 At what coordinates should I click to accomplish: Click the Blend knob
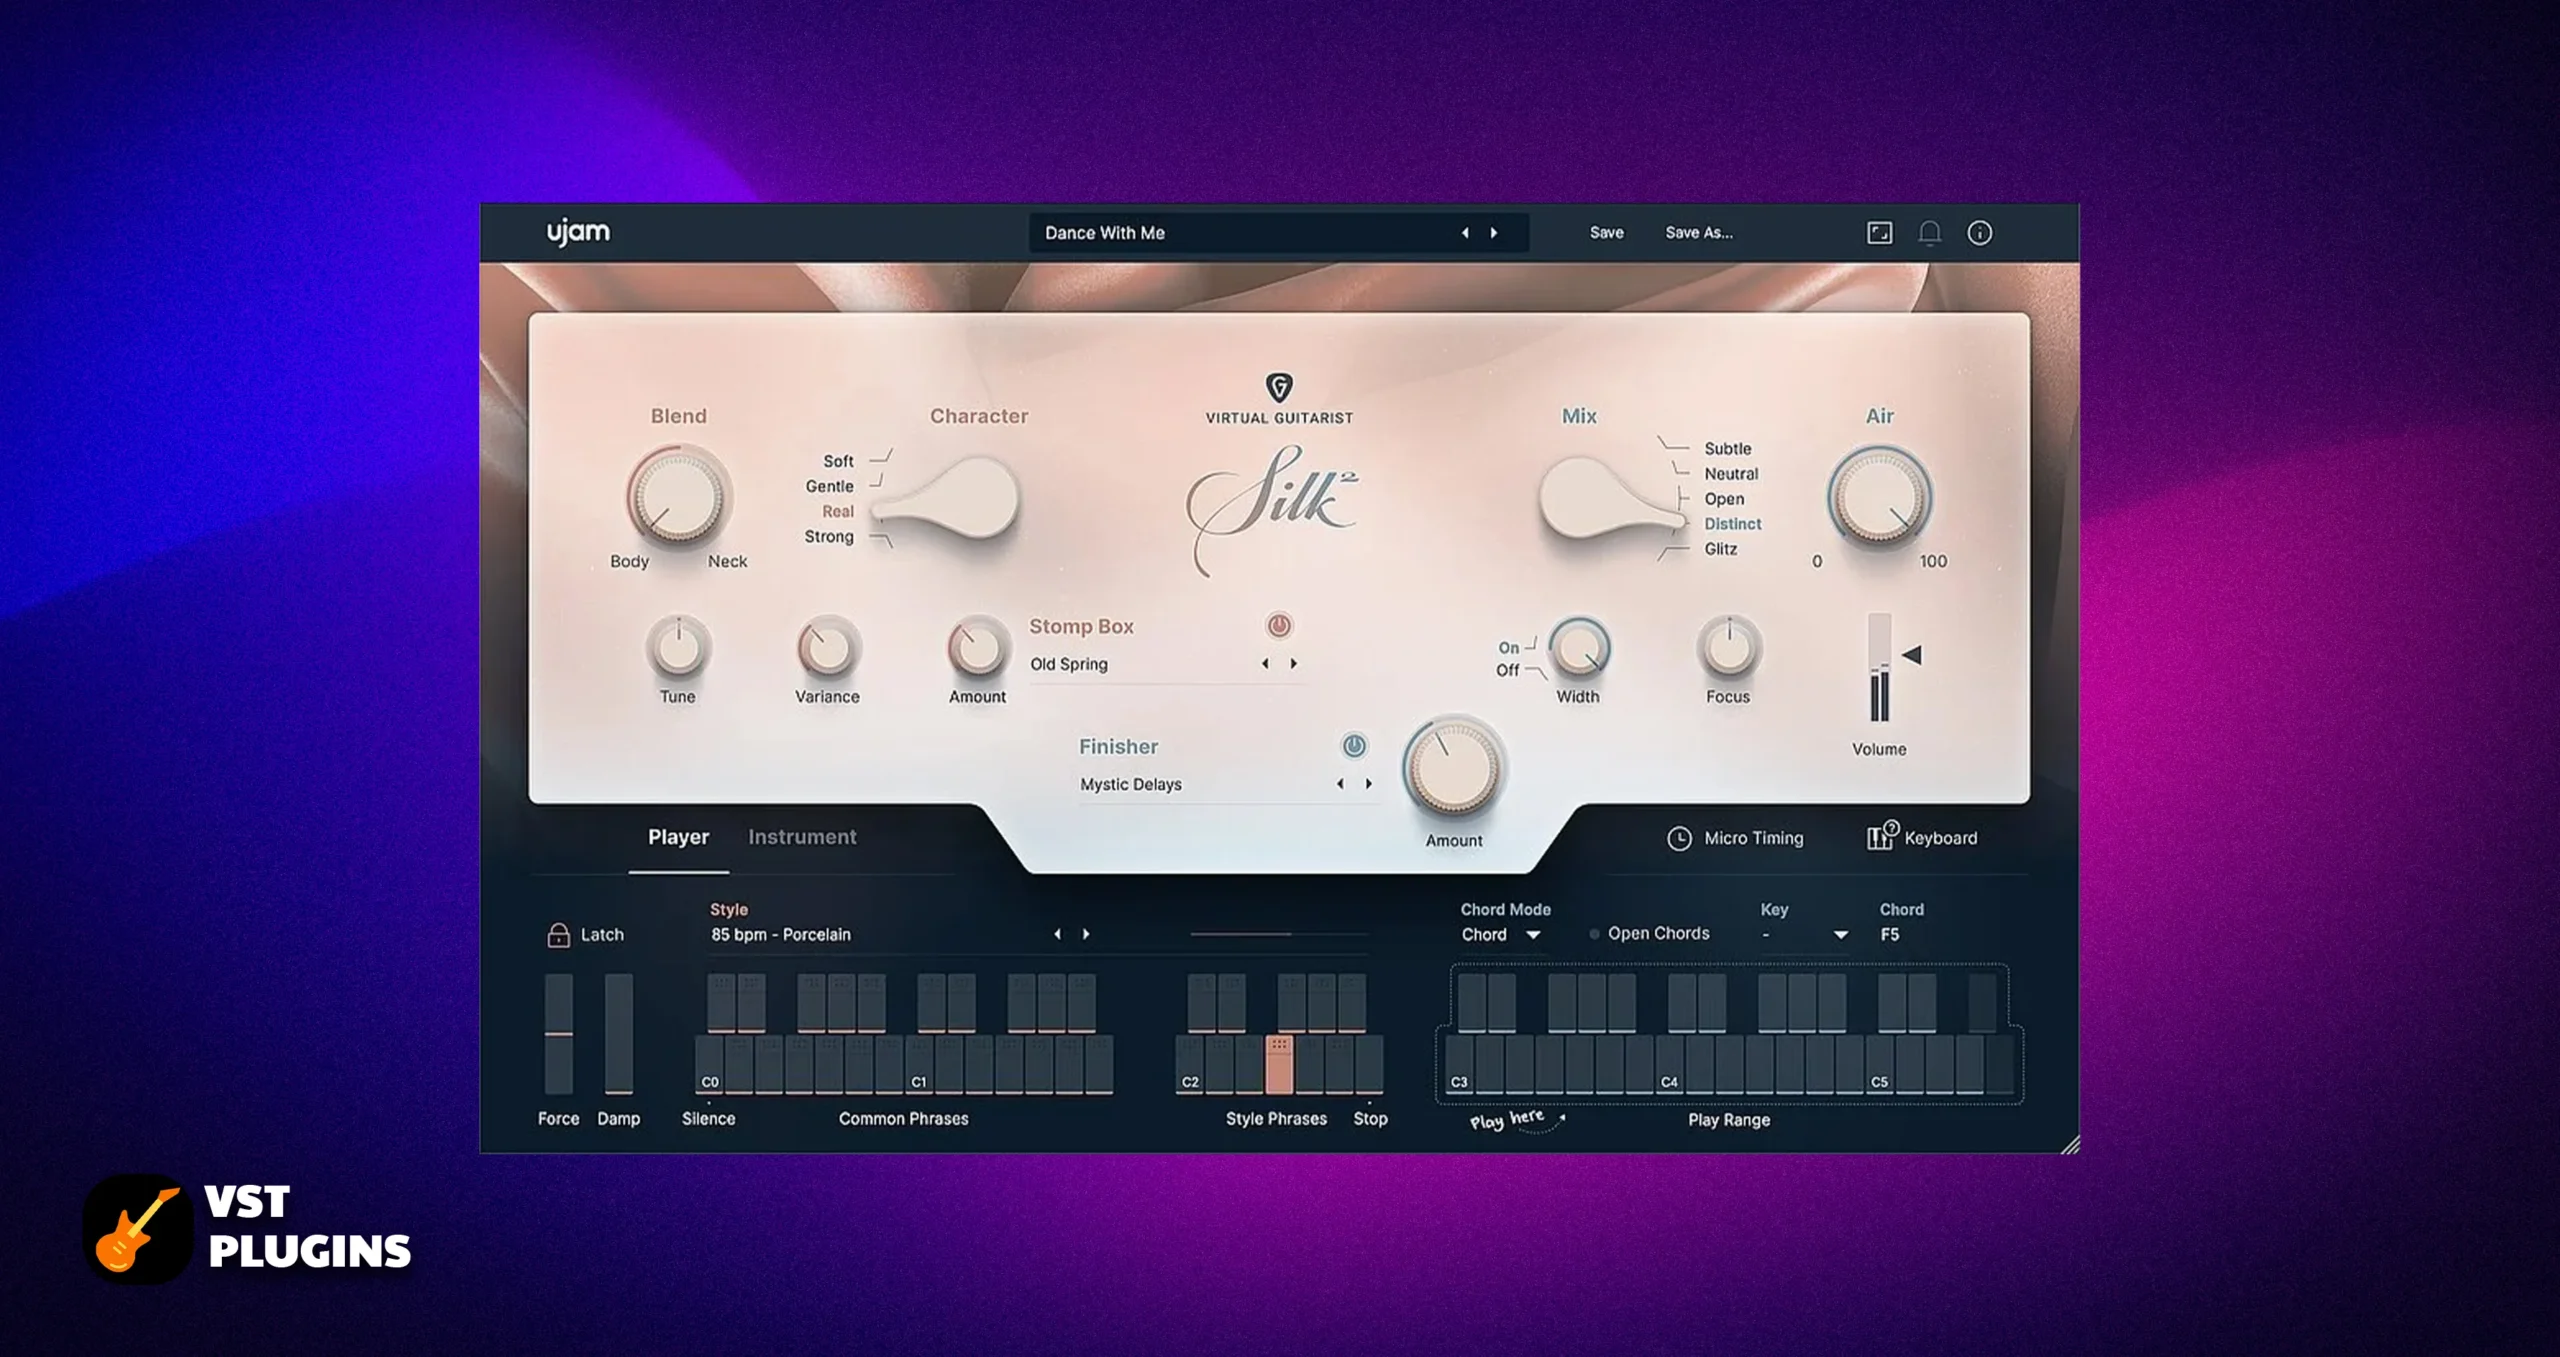pyautogui.click(x=678, y=496)
